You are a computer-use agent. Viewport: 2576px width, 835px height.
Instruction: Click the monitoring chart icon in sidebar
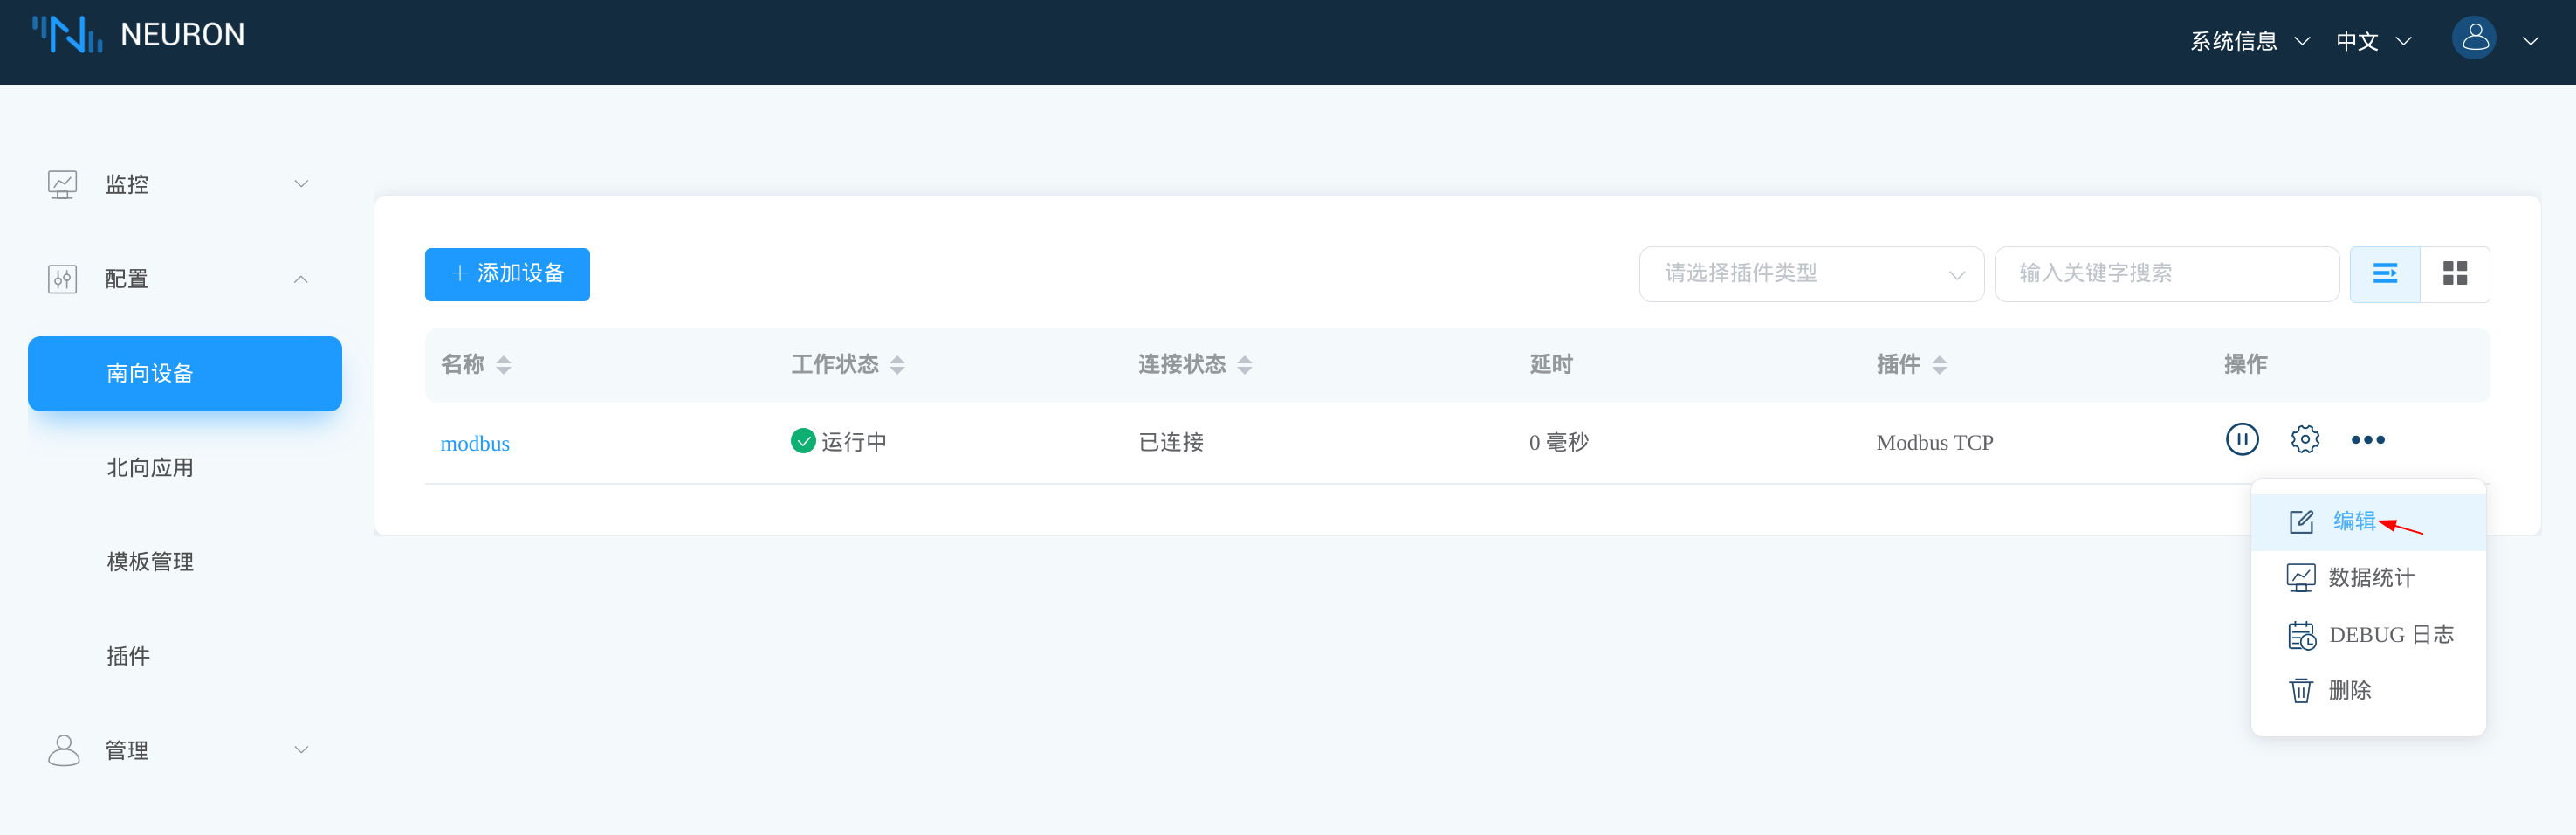point(62,185)
